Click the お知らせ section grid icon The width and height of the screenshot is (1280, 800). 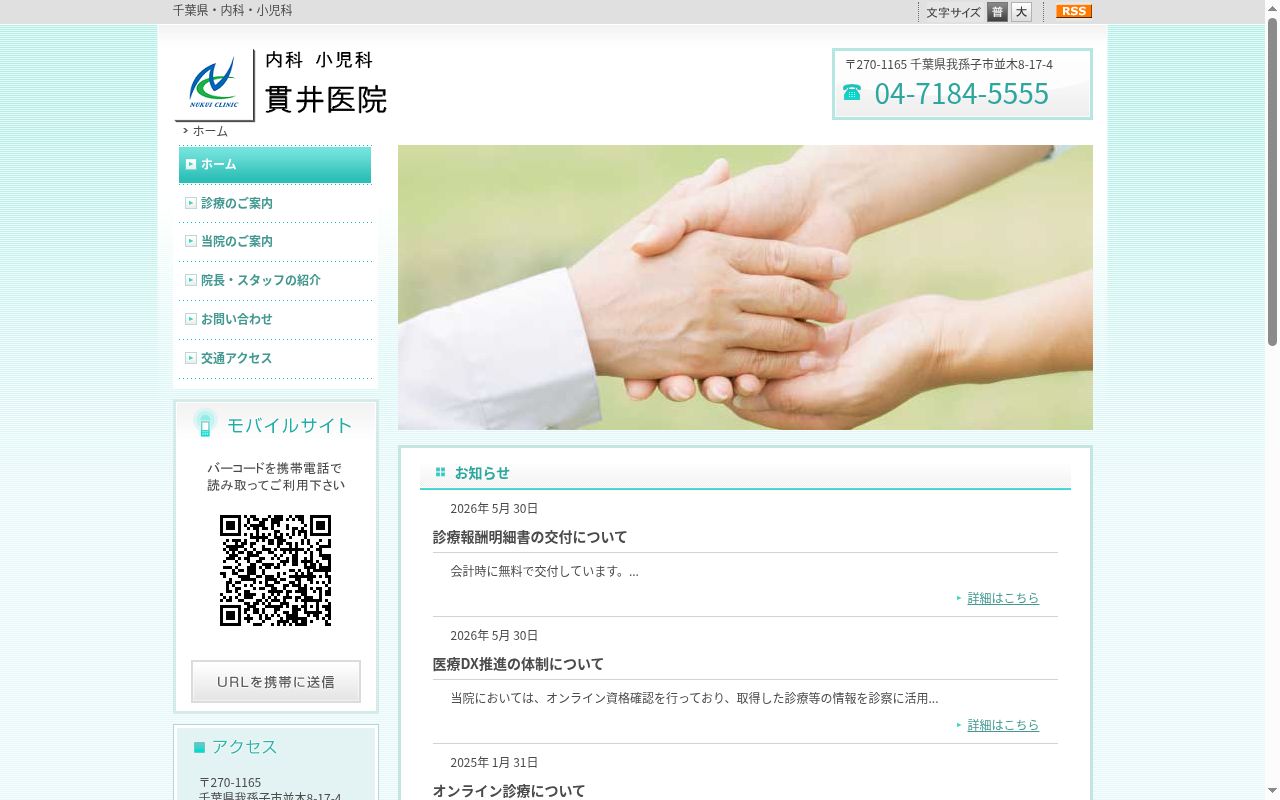click(x=440, y=472)
